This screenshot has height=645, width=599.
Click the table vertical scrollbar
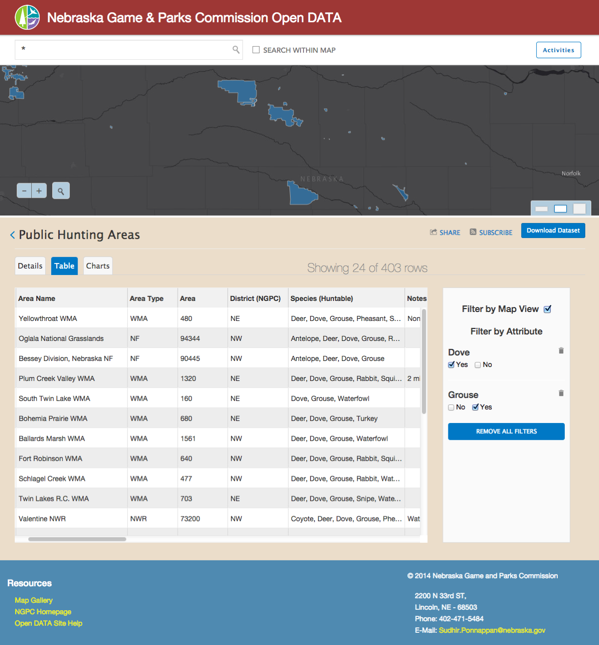pyautogui.click(x=424, y=362)
